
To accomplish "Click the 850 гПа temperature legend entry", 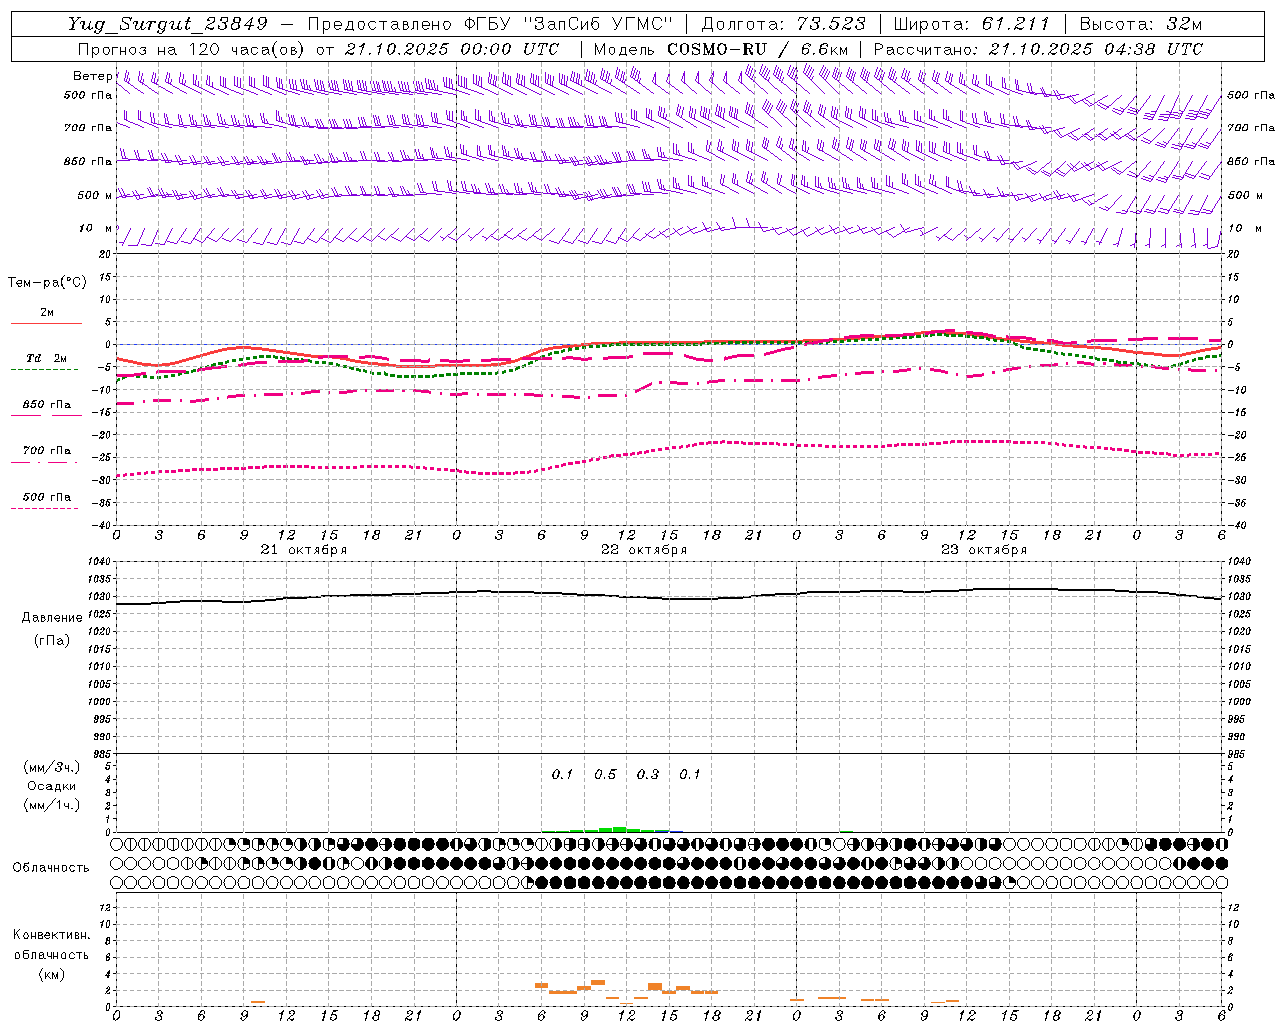I will tap(47, 405).
